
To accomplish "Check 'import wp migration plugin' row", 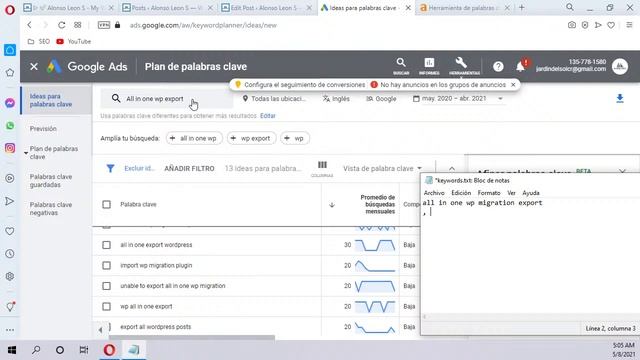I will pyautogui.click(x=107, y=265).
